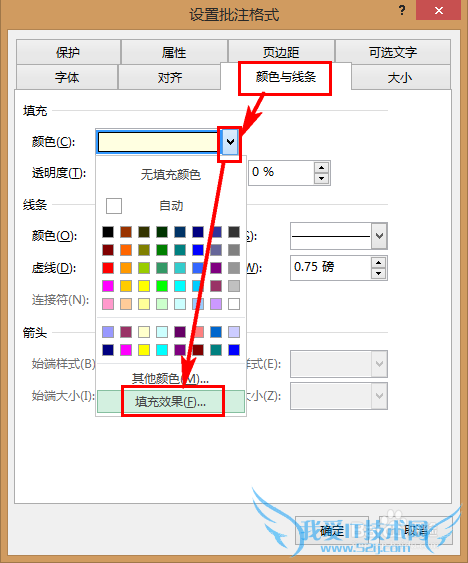Screen dimensions: 468x563
Task: Pick the darkest gray swatch in top row
Action: (234, 232)
